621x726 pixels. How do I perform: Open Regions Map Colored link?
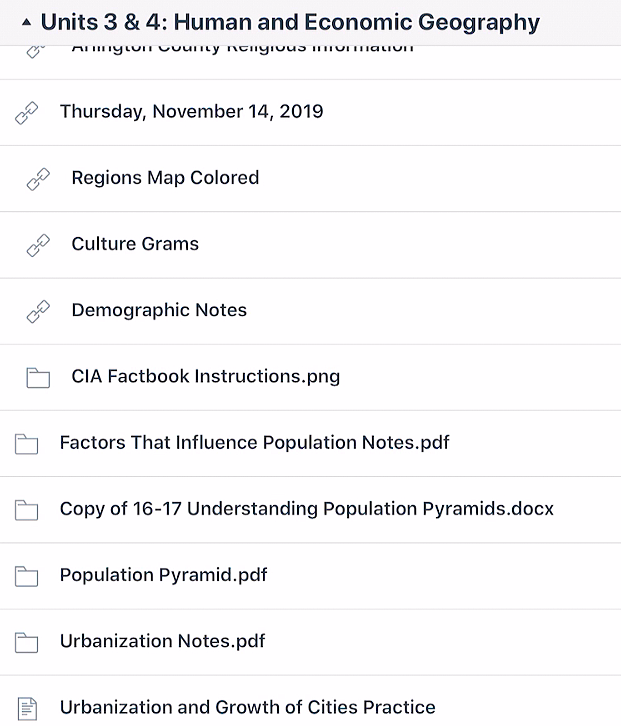click(x=165, y=178)
